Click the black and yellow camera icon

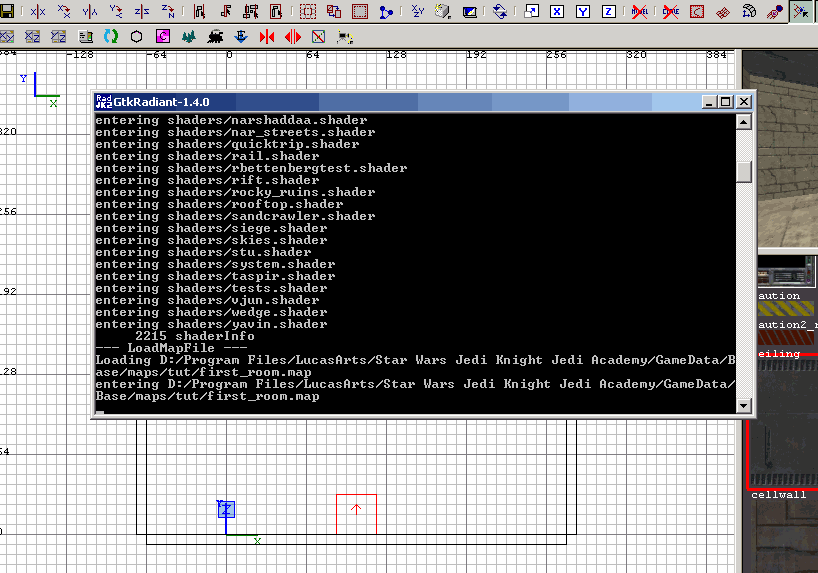coord(344,36)
